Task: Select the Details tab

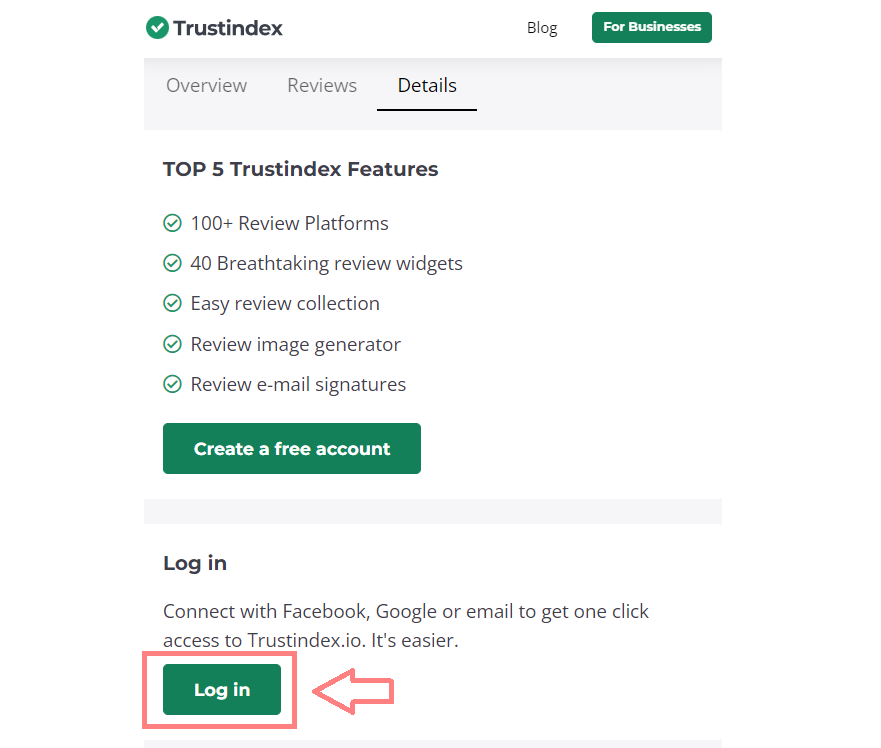Action: coord(427,86)
